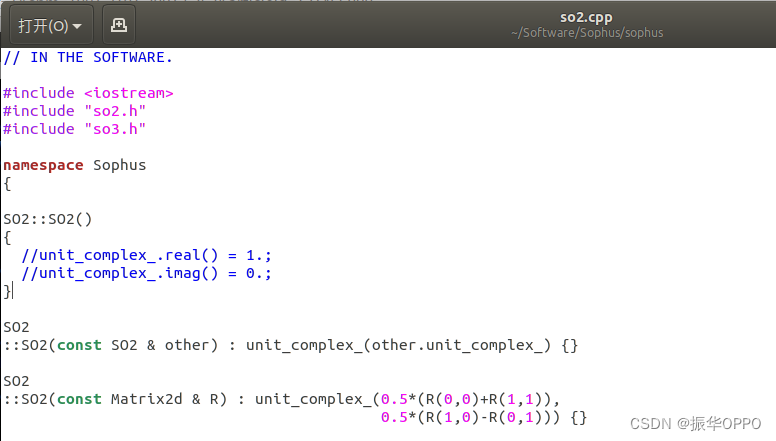This screenshot has width=776, height=441.
Task: Click 'const SO2 & other' copy constructor parameter
Action: coord(133,345)
